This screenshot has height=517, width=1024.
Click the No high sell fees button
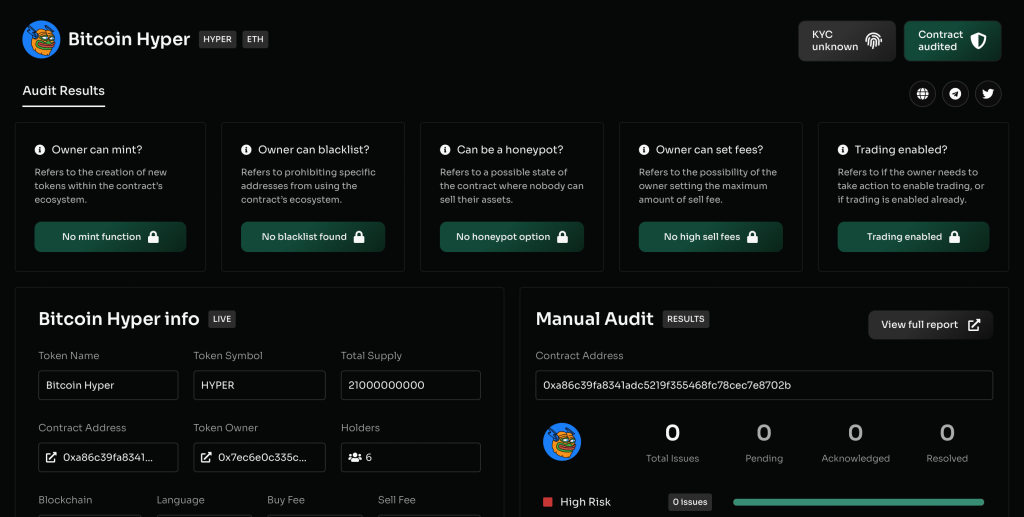pyautogui.click(x=710, y=237)
